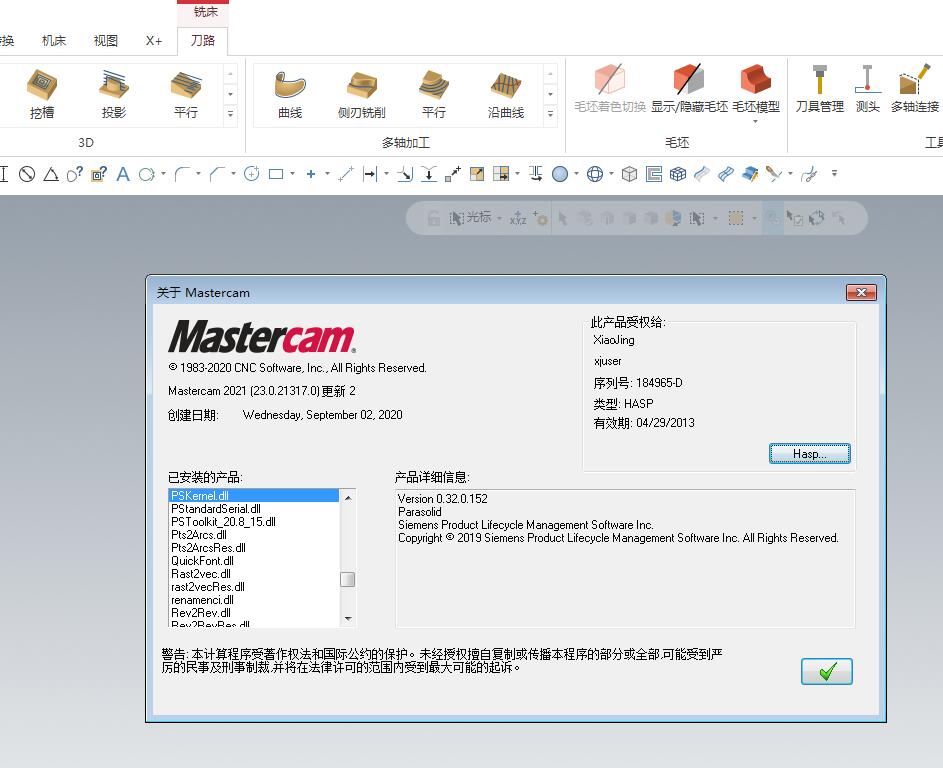Click the triangle angle analysis icon
The image size is (943, 768).
tap(51, 174)
